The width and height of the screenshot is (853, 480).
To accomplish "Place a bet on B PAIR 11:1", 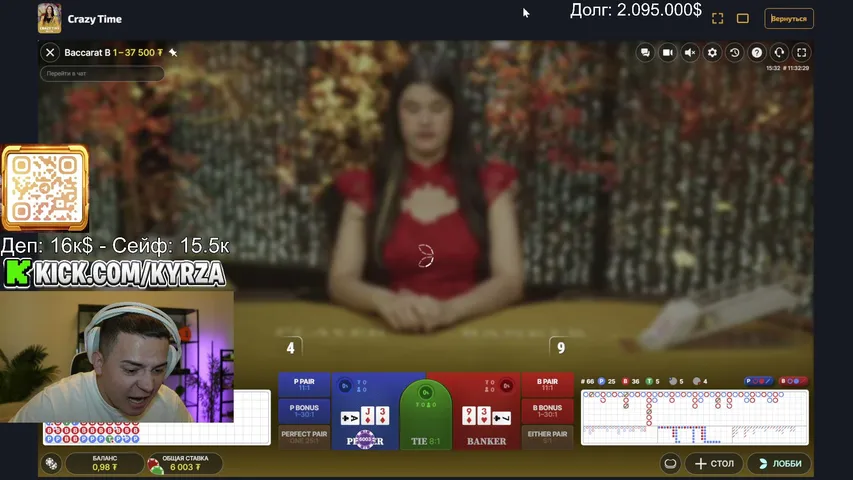I will coord(547,385).
